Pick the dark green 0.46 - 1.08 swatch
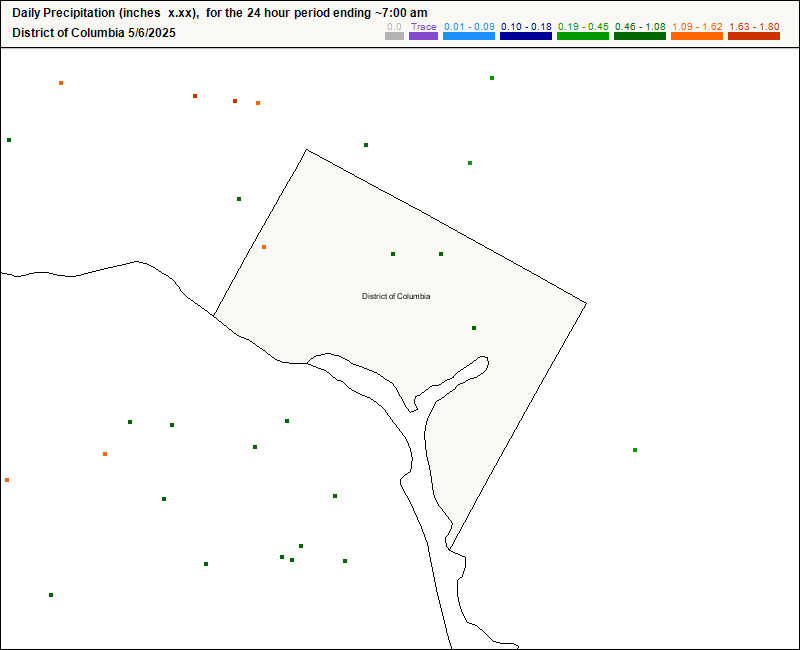The width and height of the screenshot is (800, 650). pyautogui.click(x=640, y=36)
